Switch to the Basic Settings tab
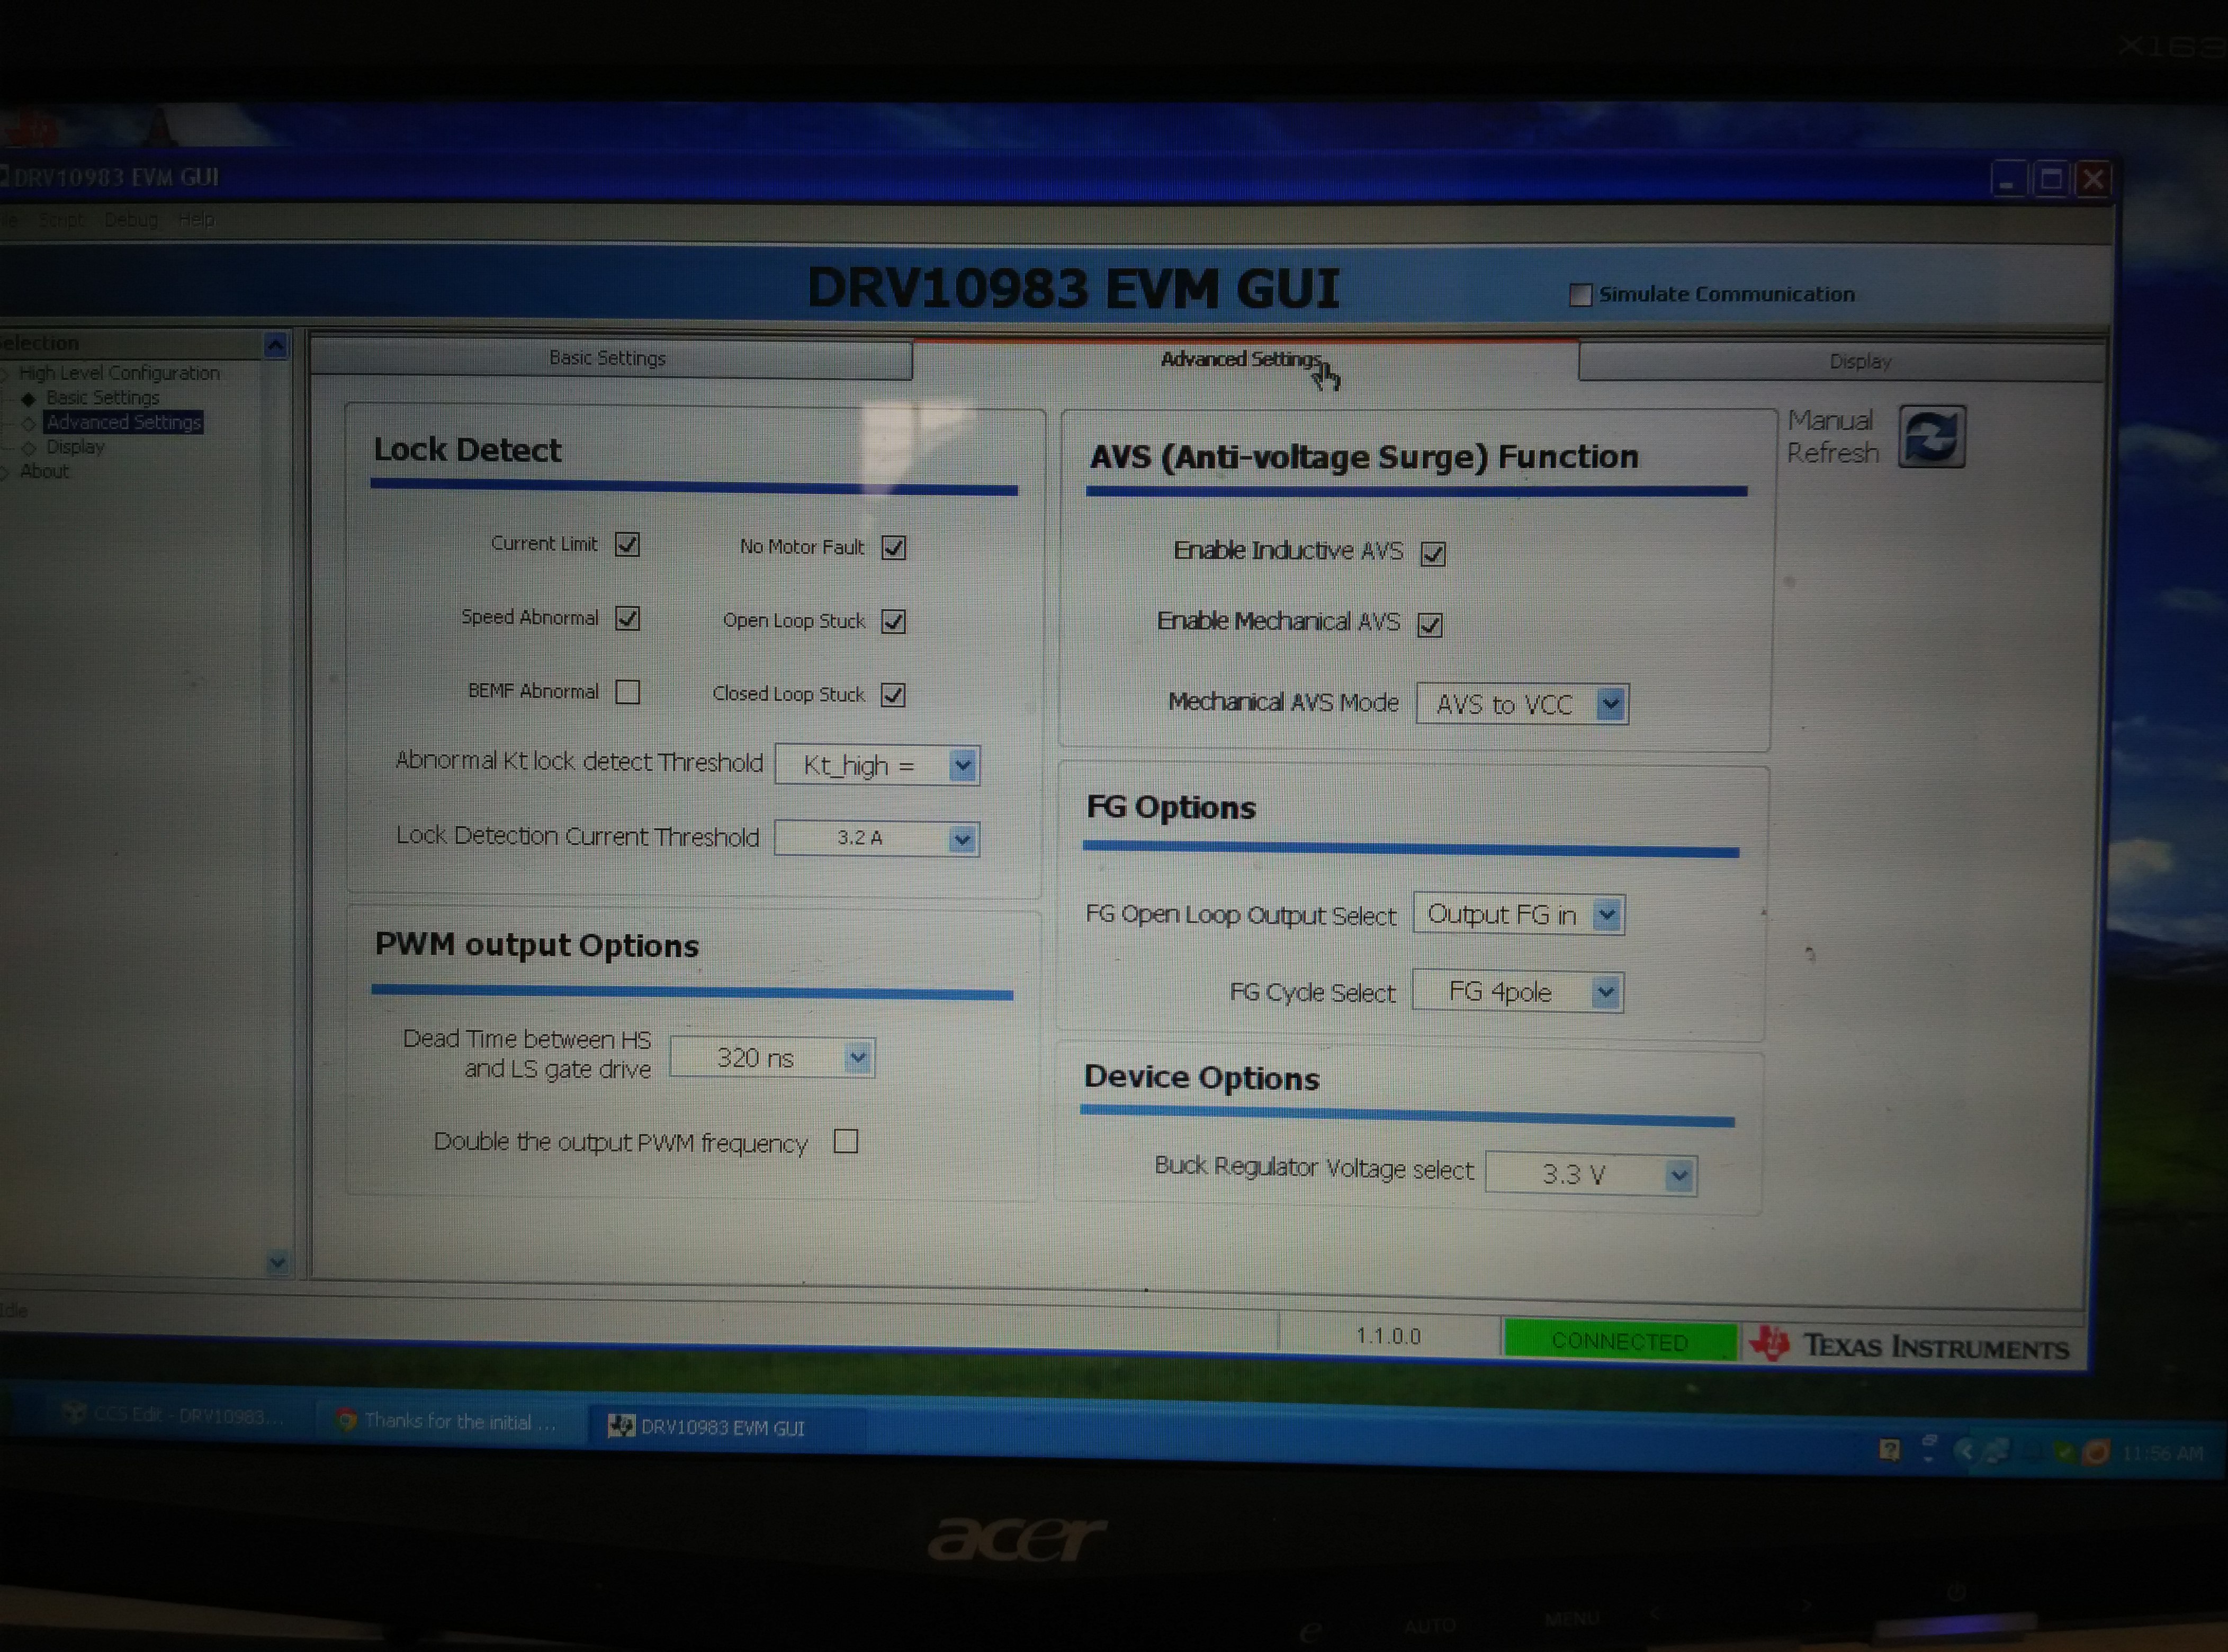Image resolution: width=2228 pixels, height=1652 pixels. click(x=608, y=358)
